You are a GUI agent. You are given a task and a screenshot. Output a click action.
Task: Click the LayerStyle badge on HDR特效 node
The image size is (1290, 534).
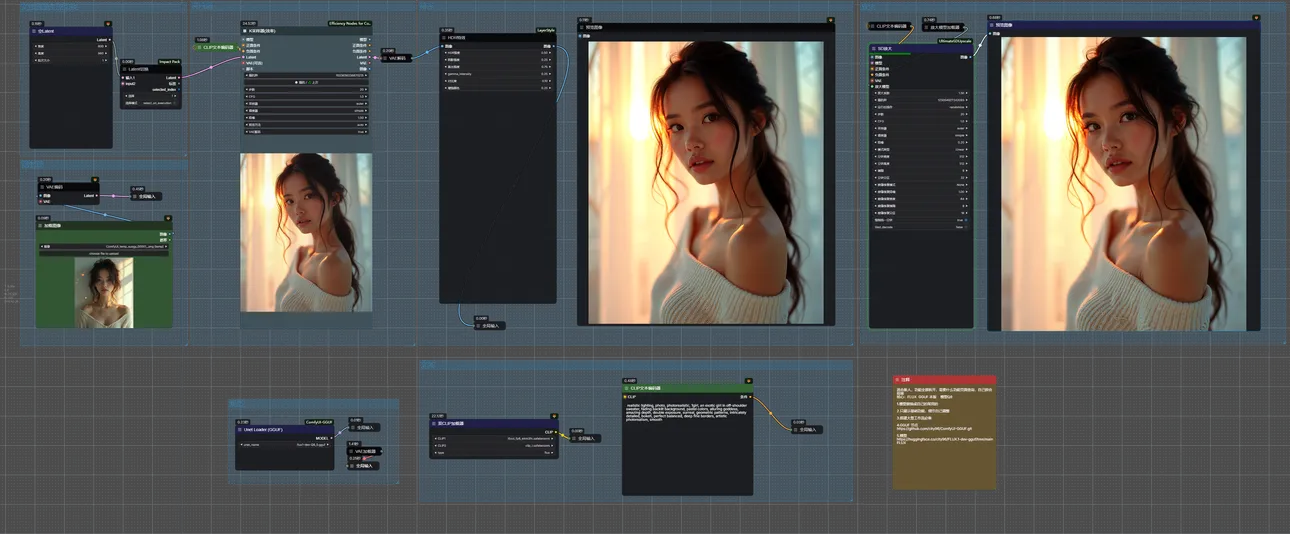pyautogui.click(x=546, y=30)
